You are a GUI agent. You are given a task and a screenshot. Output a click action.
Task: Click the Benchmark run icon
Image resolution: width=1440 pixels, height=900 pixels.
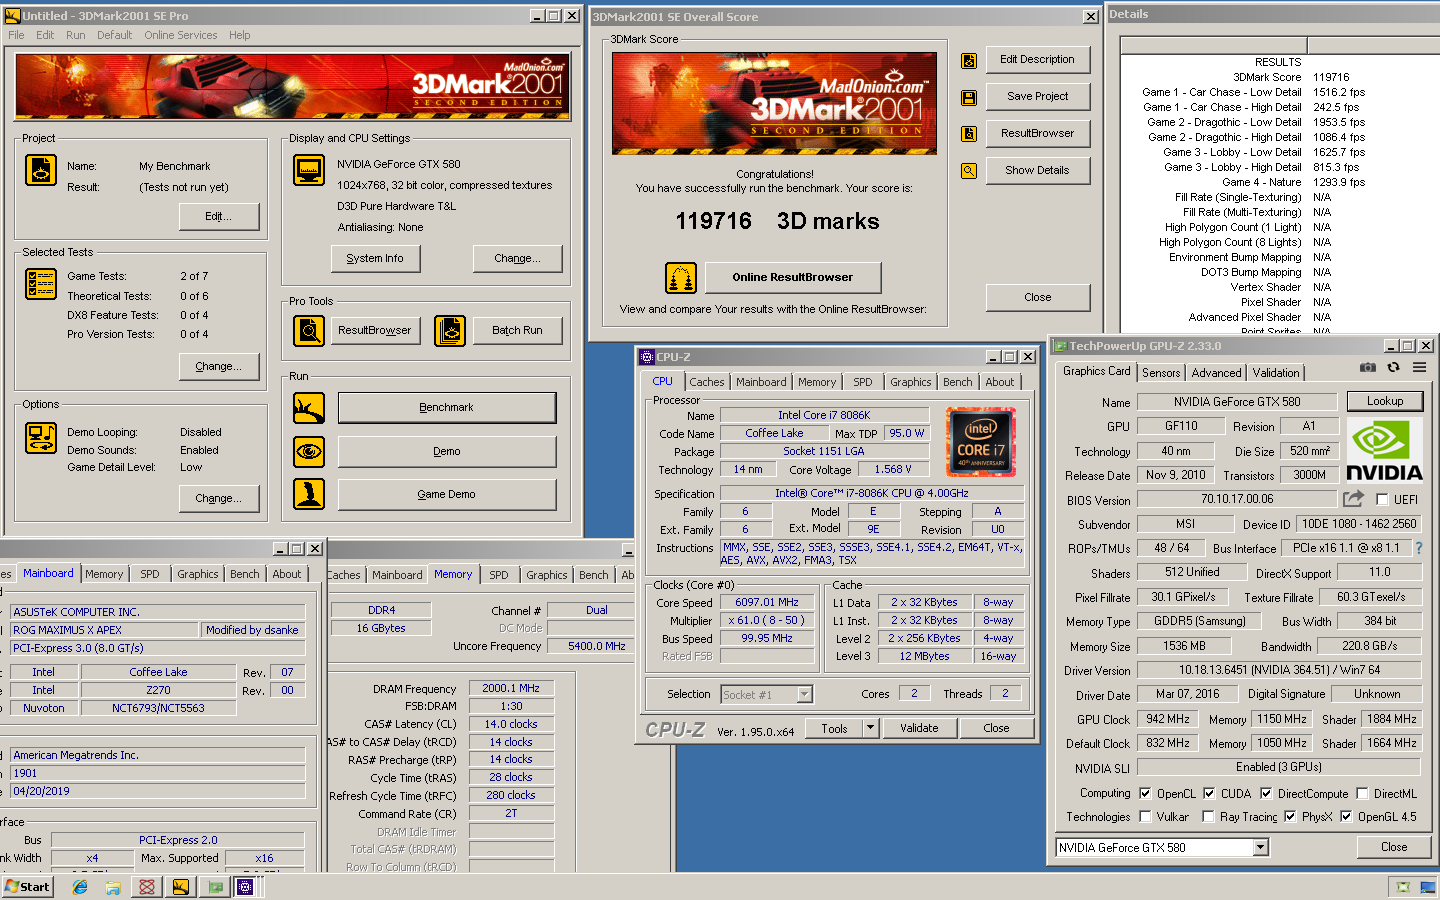309,408
